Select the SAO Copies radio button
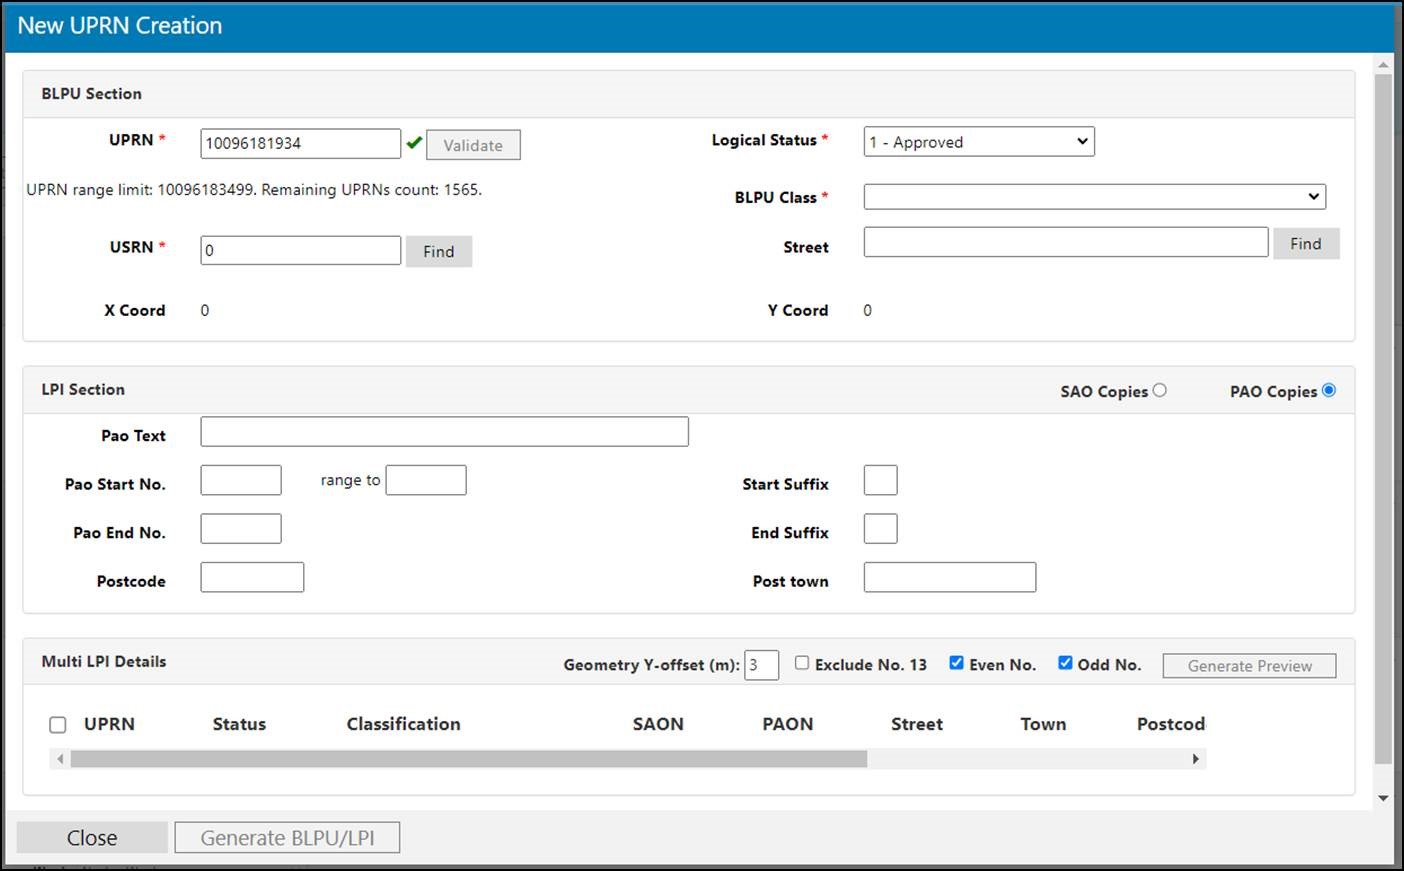 pyautogui.click(x=1159, y=390)
